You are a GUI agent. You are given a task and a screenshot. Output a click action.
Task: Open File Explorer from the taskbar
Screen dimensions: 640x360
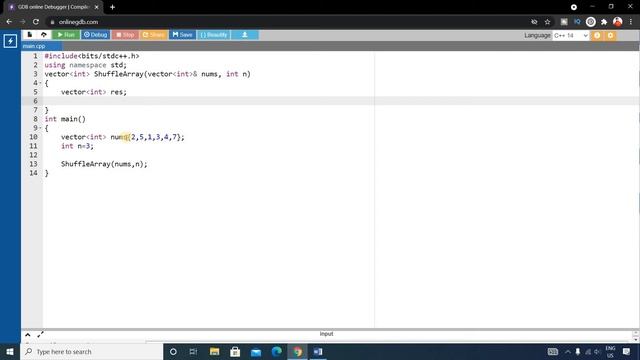click(x=214, y=351)
